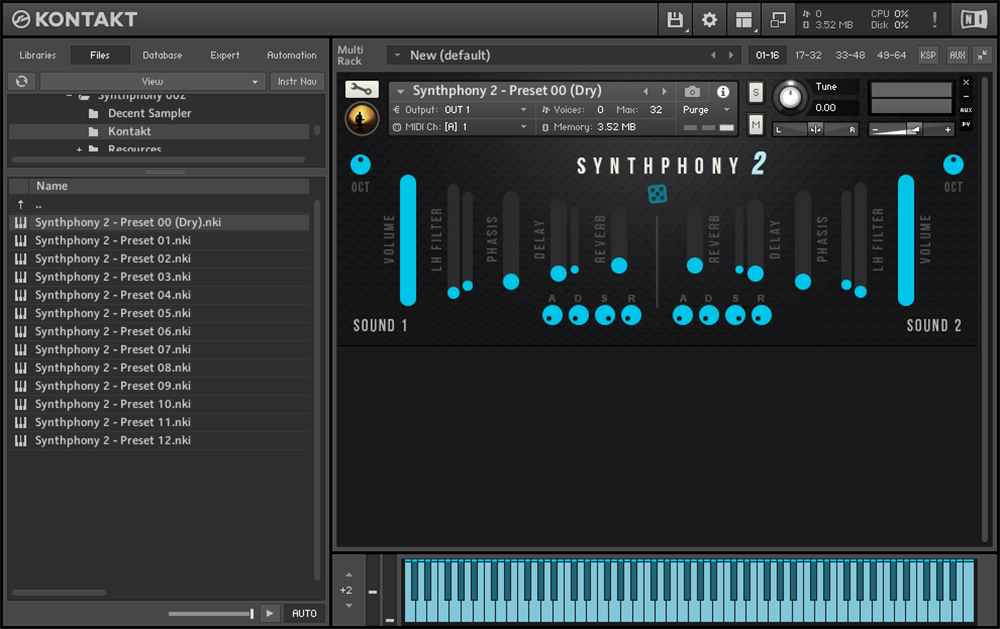Image resolution: width=1000 pixels, height=629 pixels.
Task: Select Synthphony 2 - Preset 12.nki
Action: coord(159,440)
